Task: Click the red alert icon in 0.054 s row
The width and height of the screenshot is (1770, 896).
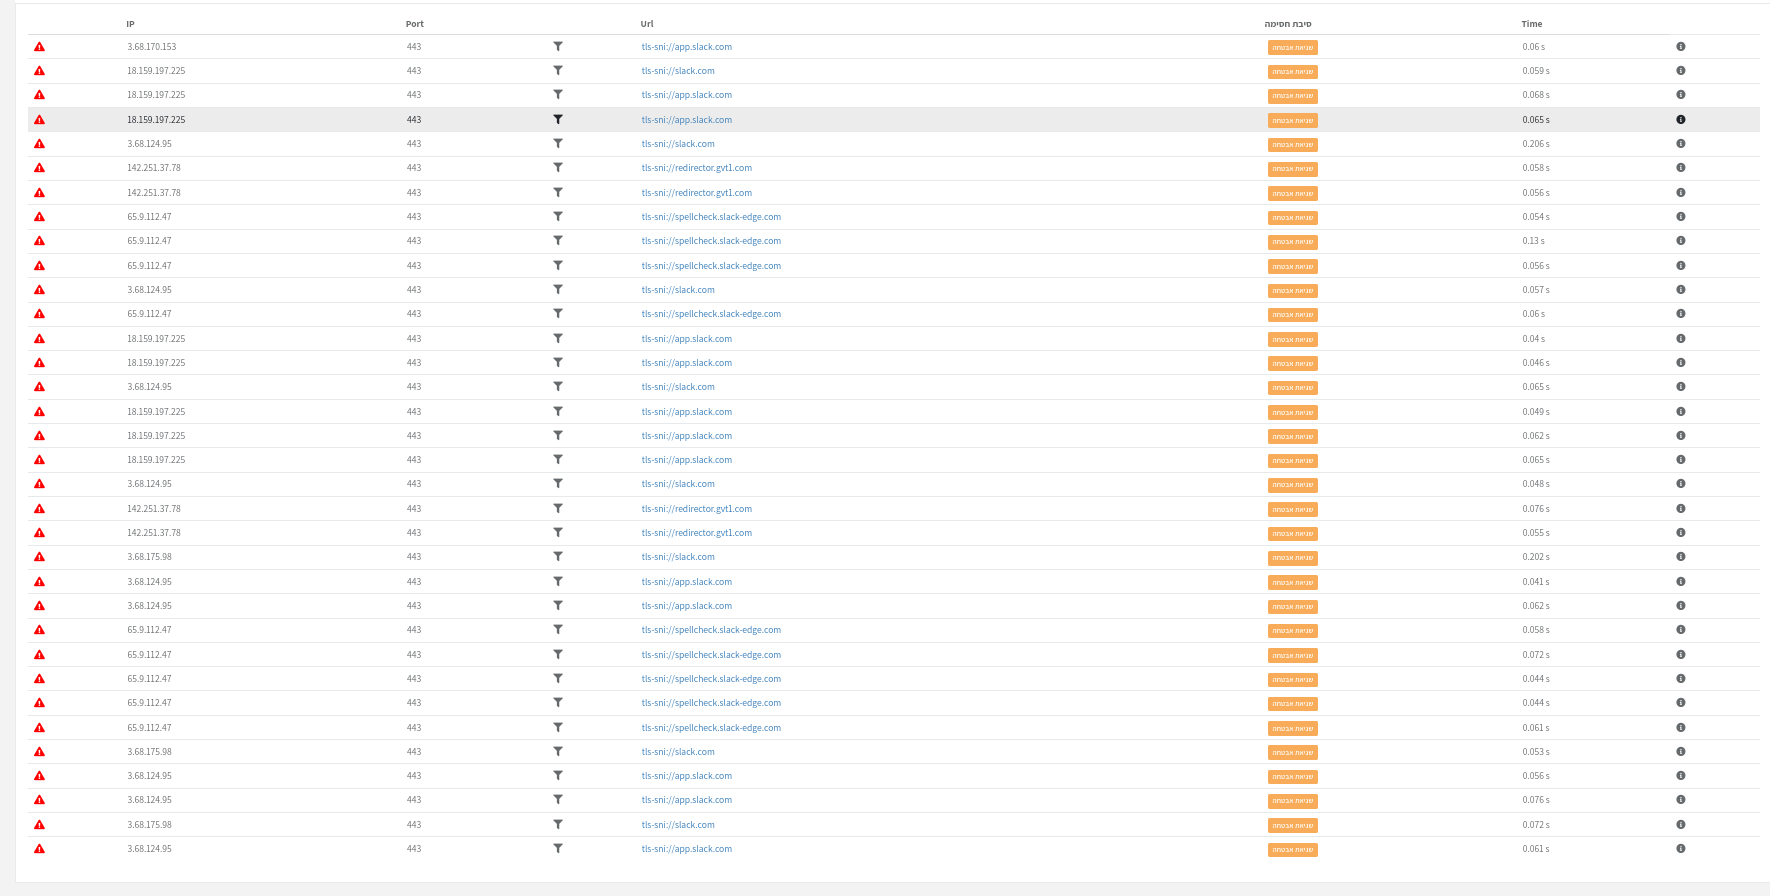Action: pyautogui.click(x=40, y=217)
